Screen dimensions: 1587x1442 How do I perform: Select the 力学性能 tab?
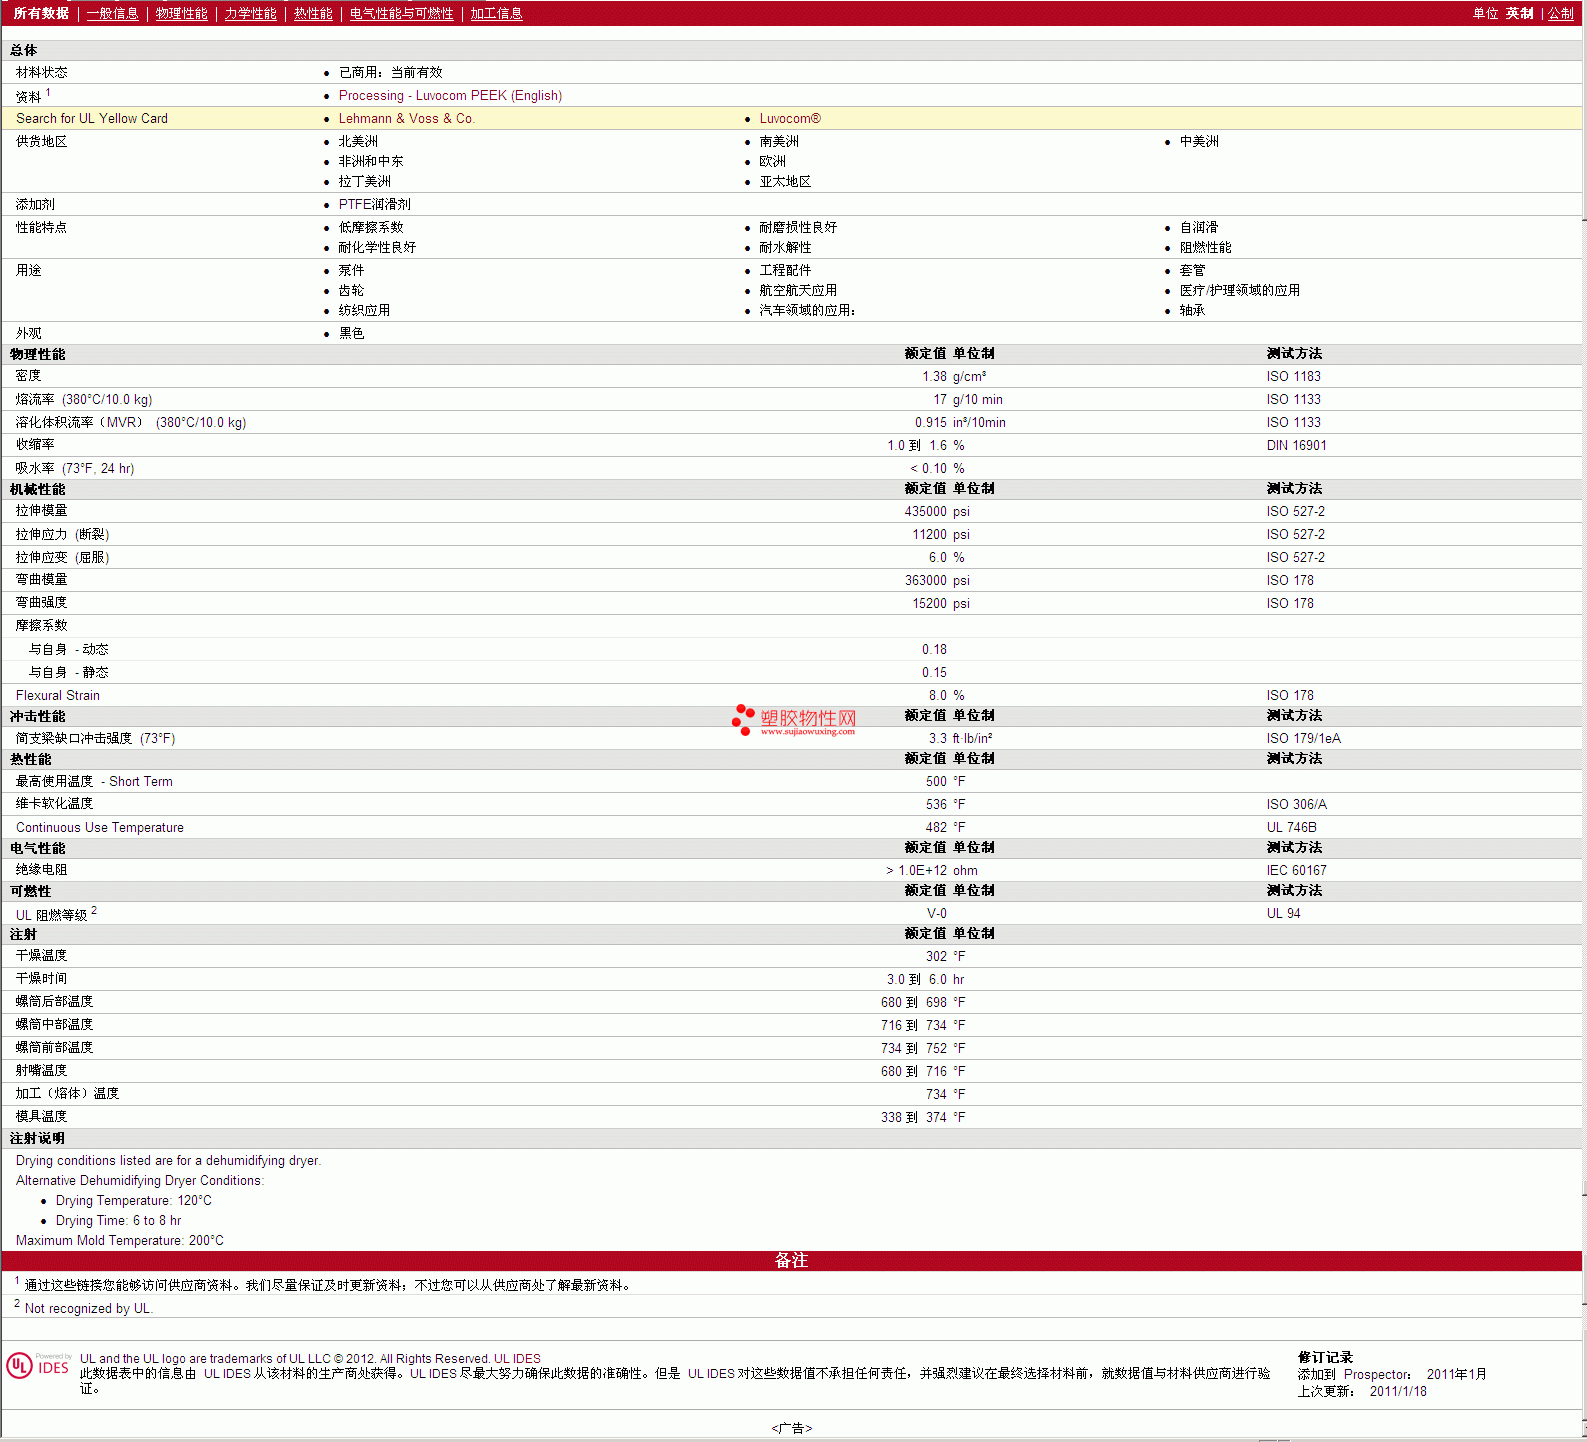pos(250,14)
